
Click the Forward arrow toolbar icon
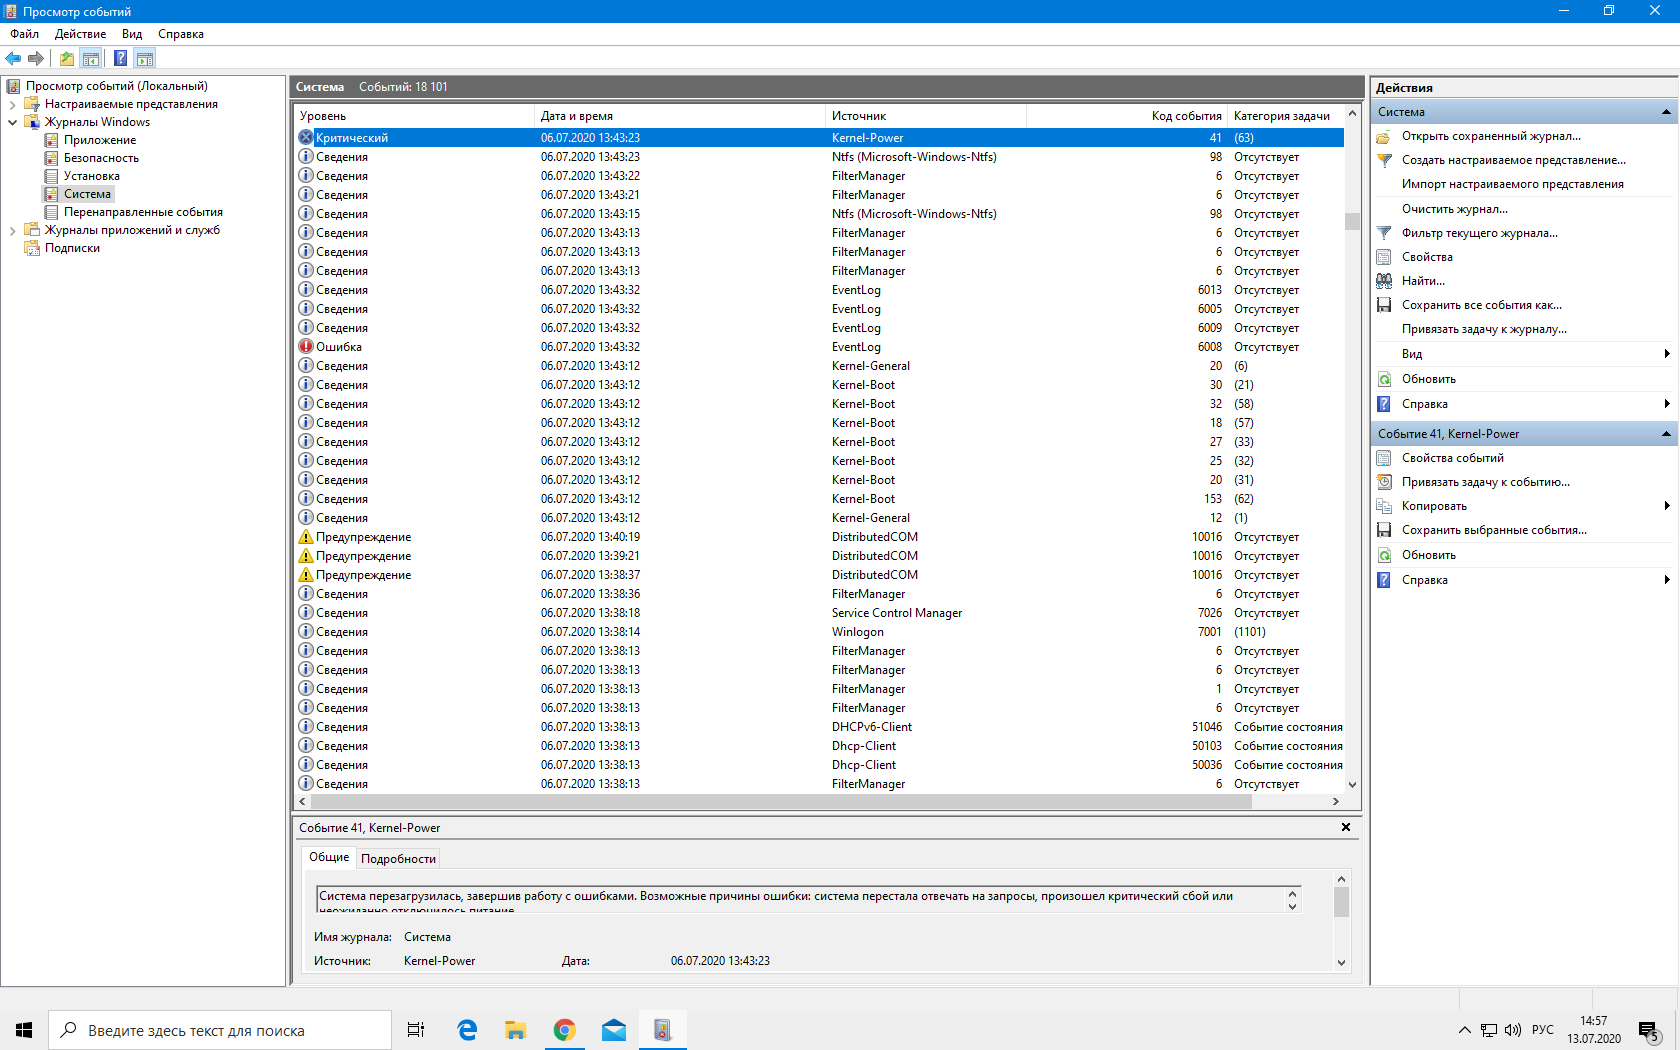coord(36,58)
